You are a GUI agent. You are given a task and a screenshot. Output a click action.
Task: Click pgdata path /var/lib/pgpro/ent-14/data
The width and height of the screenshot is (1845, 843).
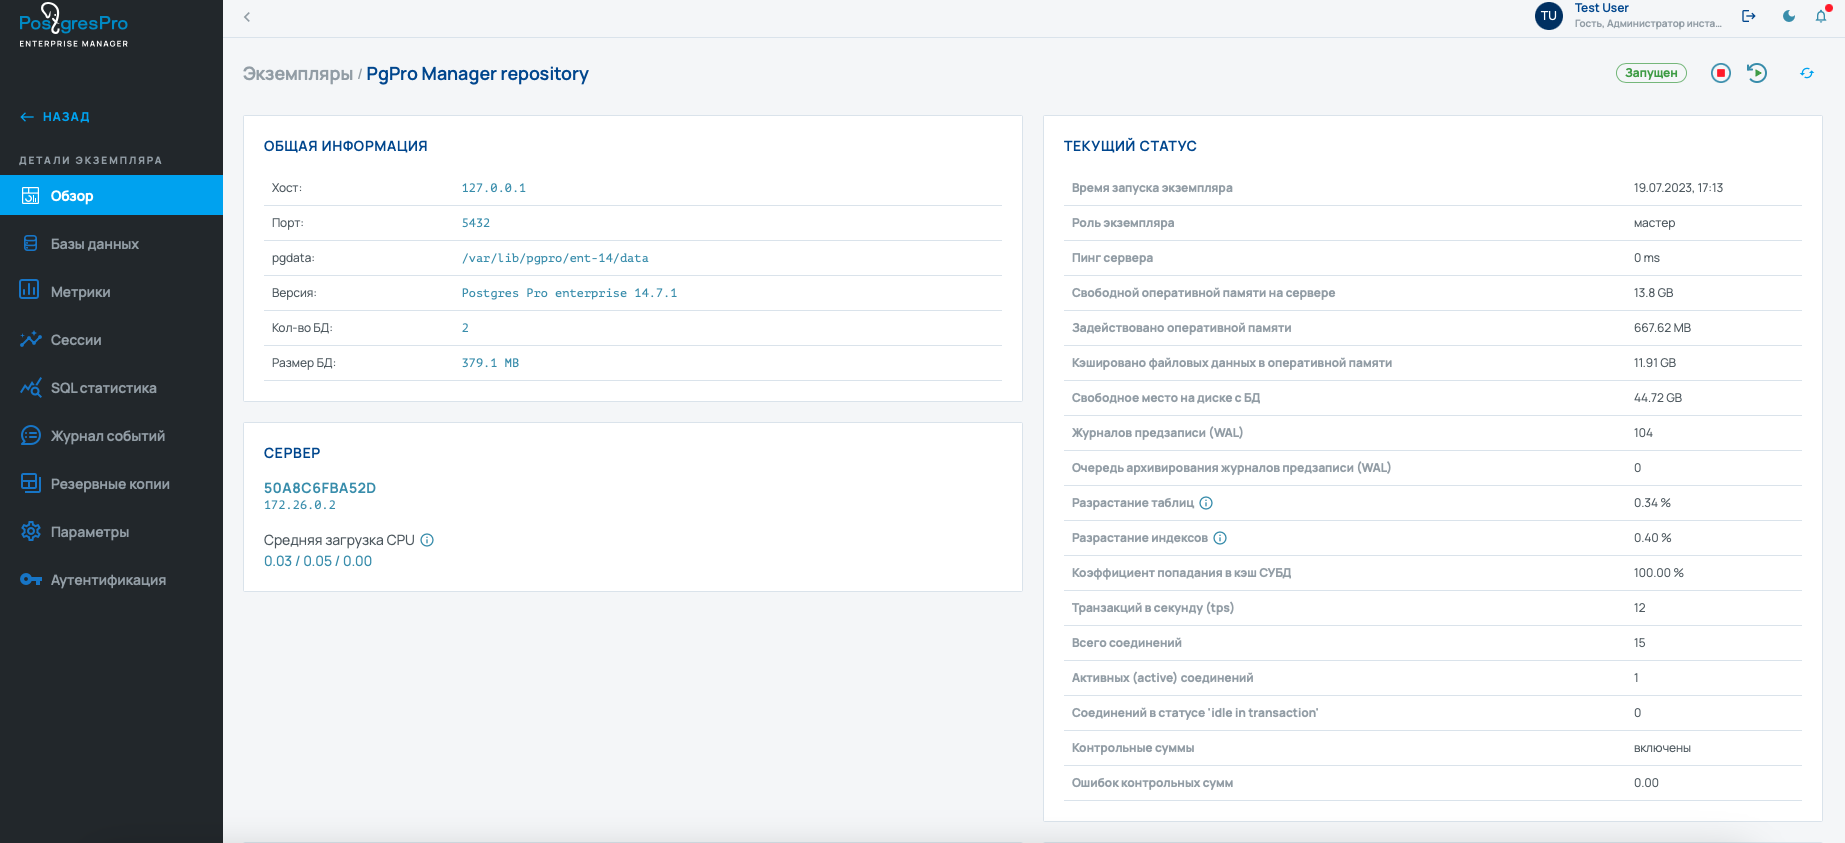click(555, 258)
